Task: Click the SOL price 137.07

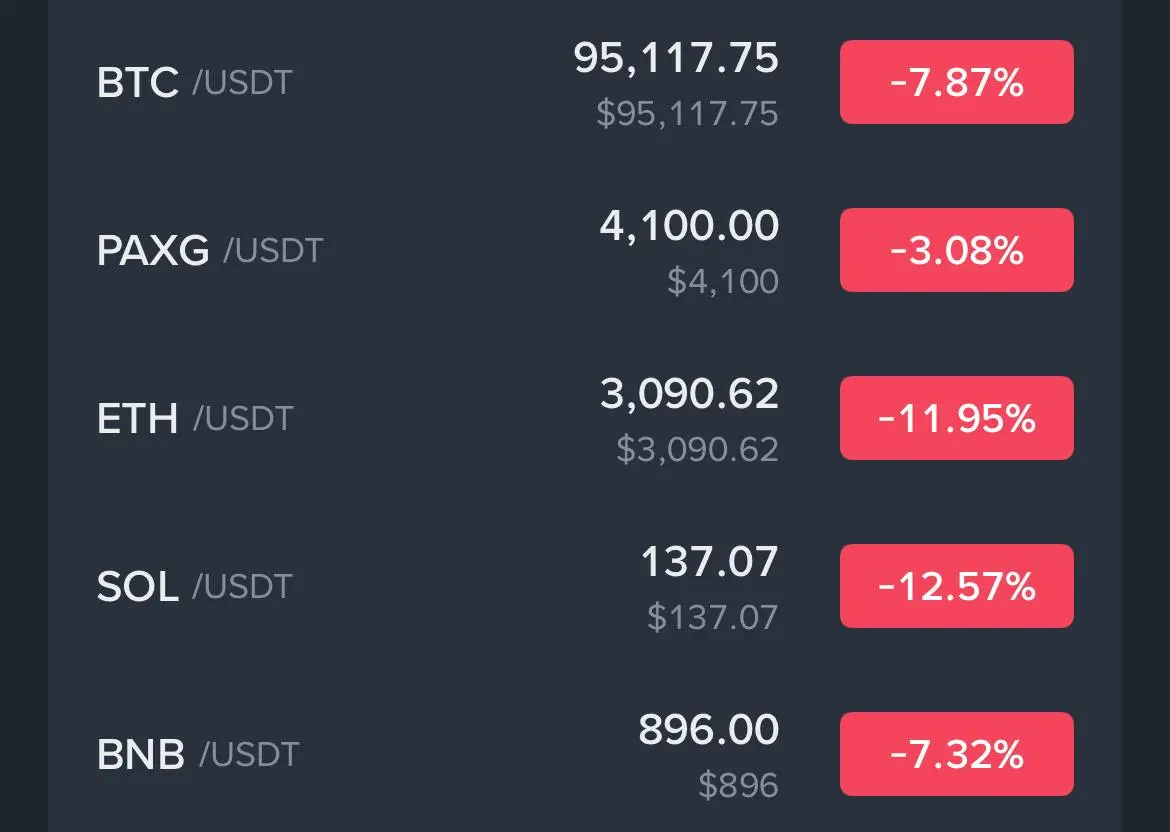Action: pos(709,562)
